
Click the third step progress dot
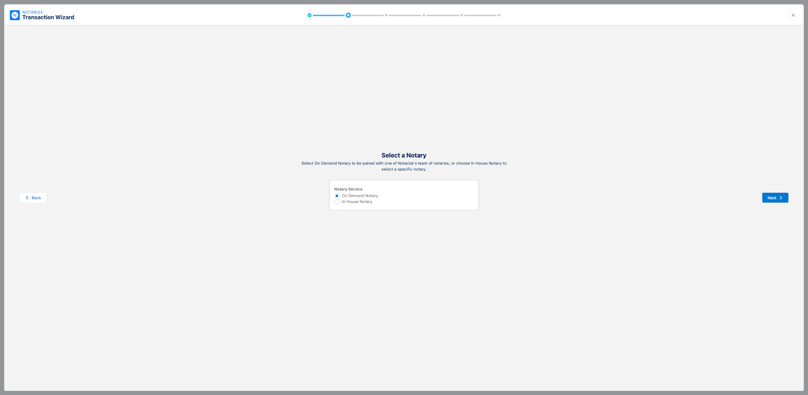point(386,15)
